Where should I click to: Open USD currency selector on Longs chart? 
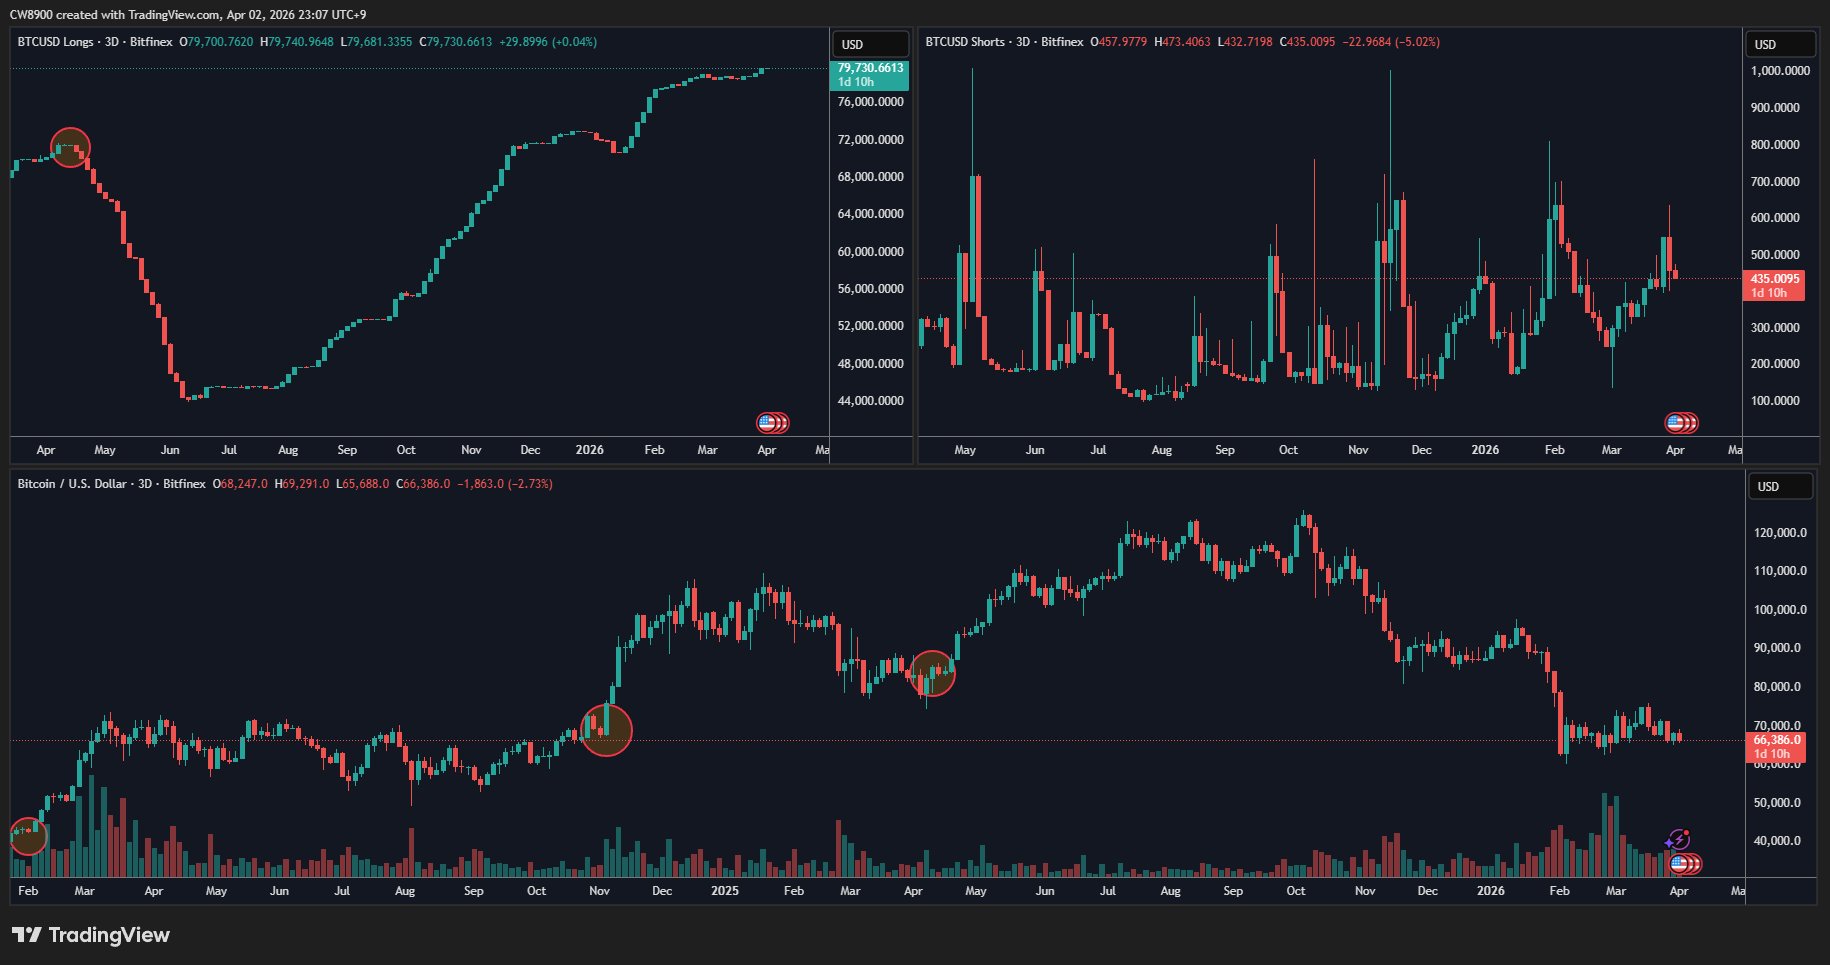point(870,44)
